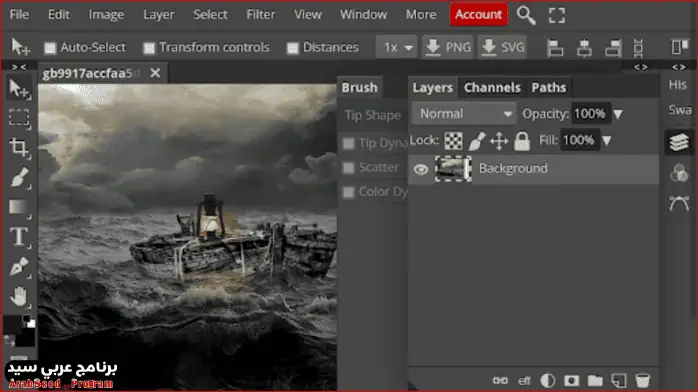The image size is (698, 392).
Task: Check the Scatter brush option
Action: [349, 168]
